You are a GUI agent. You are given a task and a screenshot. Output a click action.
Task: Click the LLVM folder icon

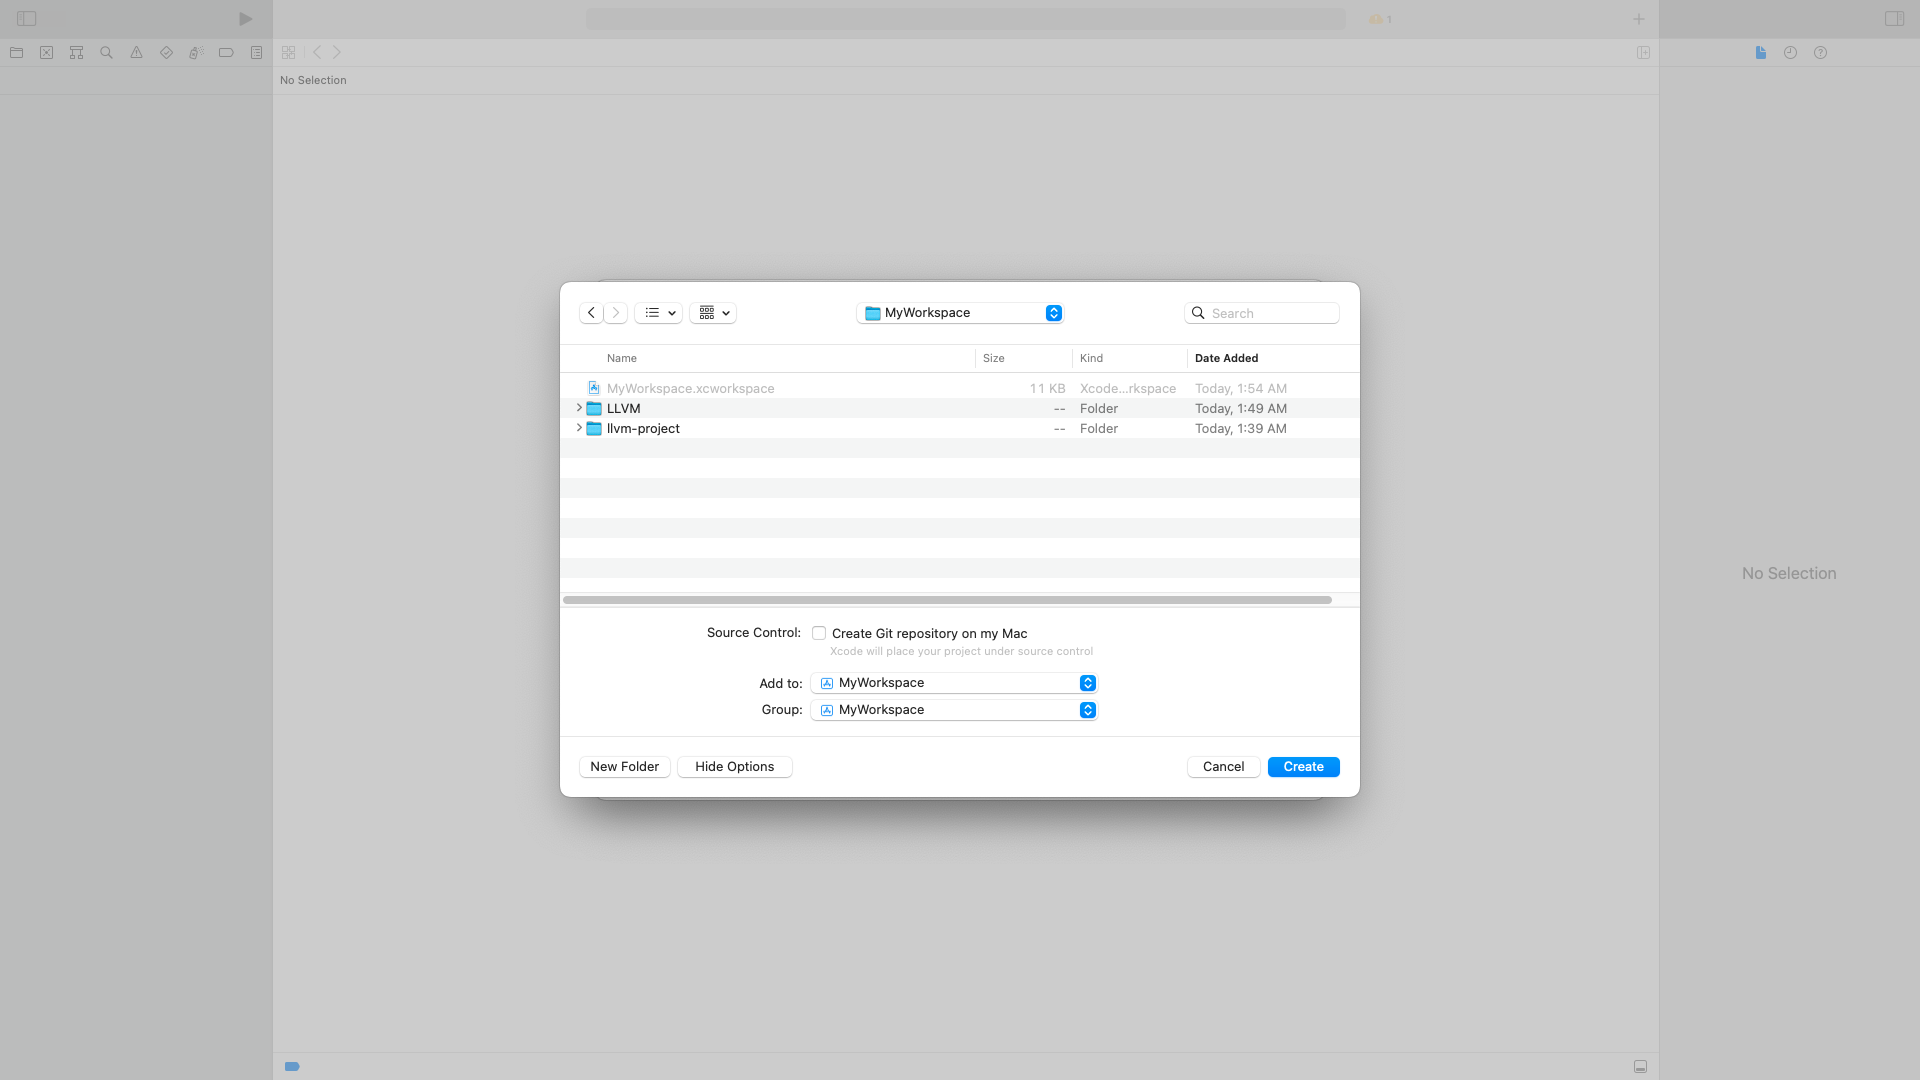click(593, 407)
